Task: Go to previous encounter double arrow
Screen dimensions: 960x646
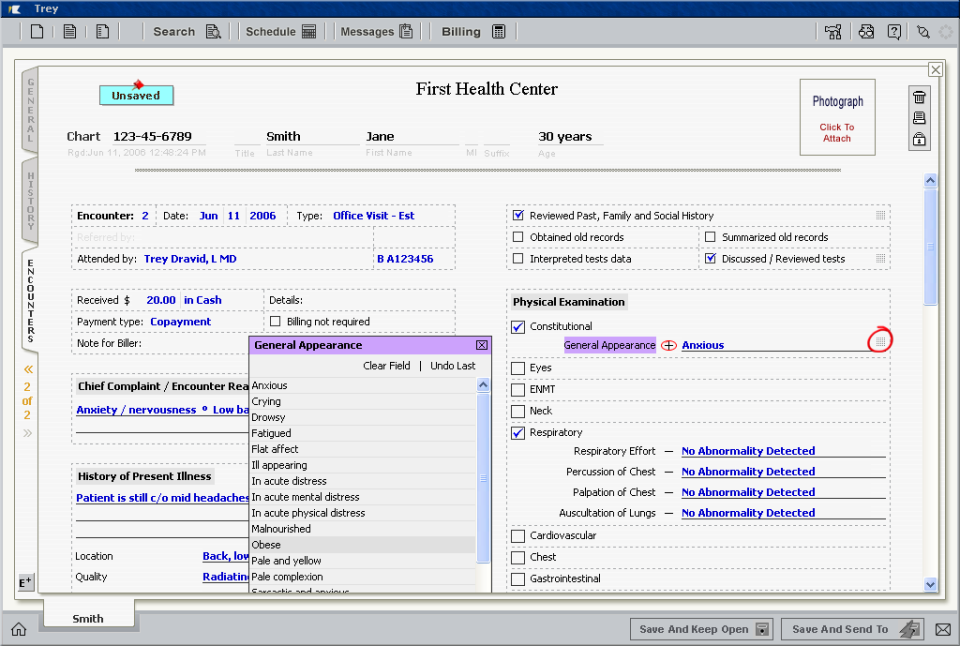Action: point(28,369)
